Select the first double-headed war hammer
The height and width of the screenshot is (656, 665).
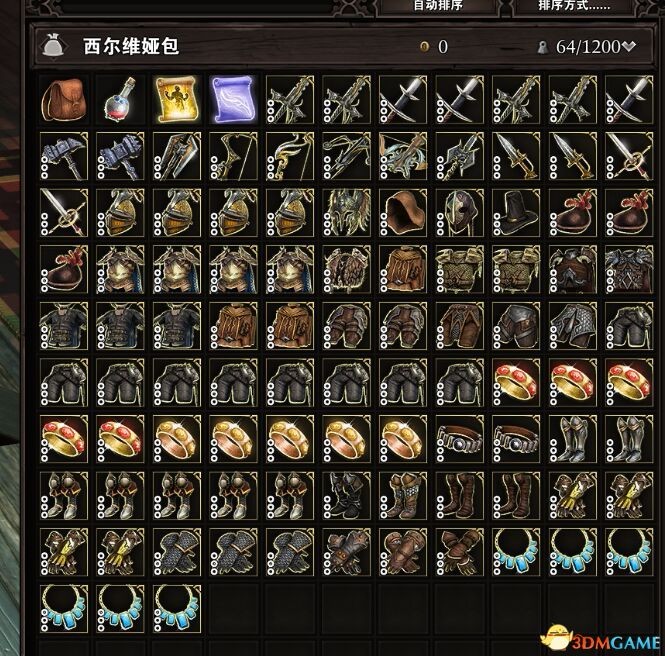[x=64, y=156]
